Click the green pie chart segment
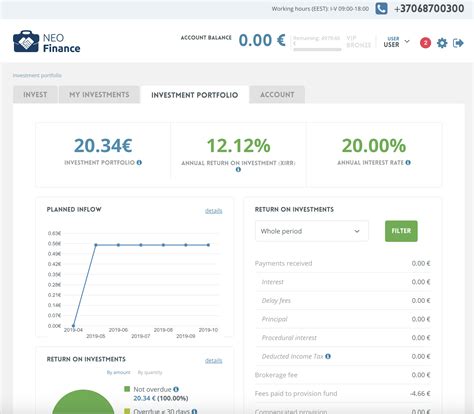The image size is (474, 414). pos(83,403)
